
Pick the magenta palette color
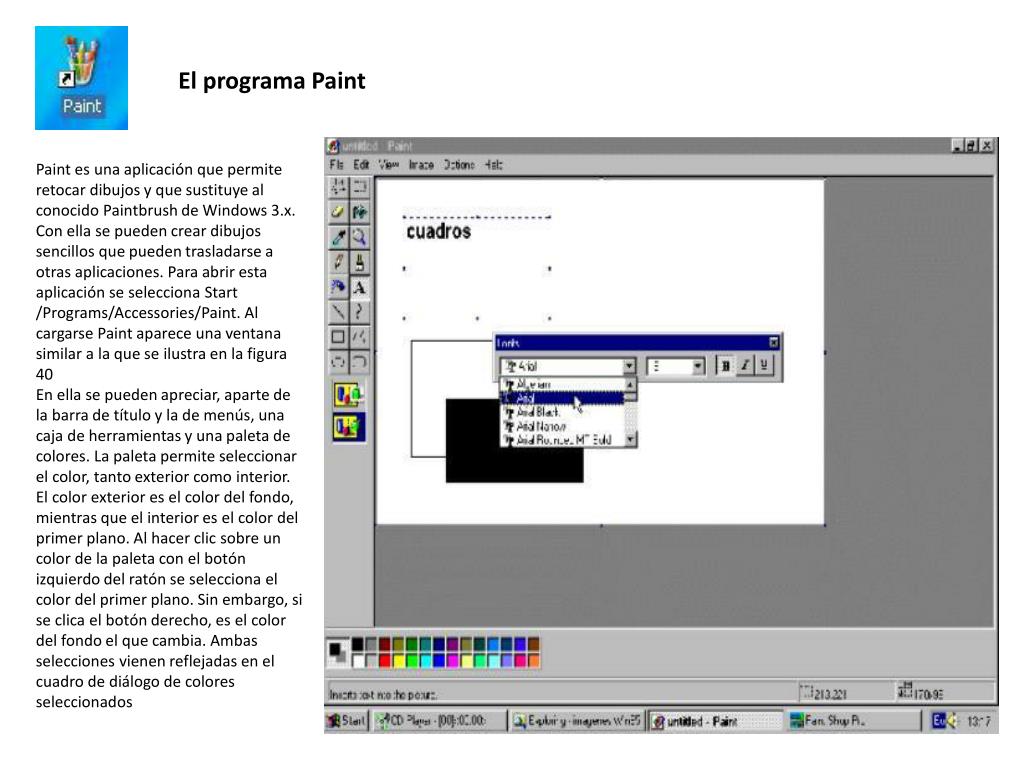pyautogui.click(x=453, y=660)
